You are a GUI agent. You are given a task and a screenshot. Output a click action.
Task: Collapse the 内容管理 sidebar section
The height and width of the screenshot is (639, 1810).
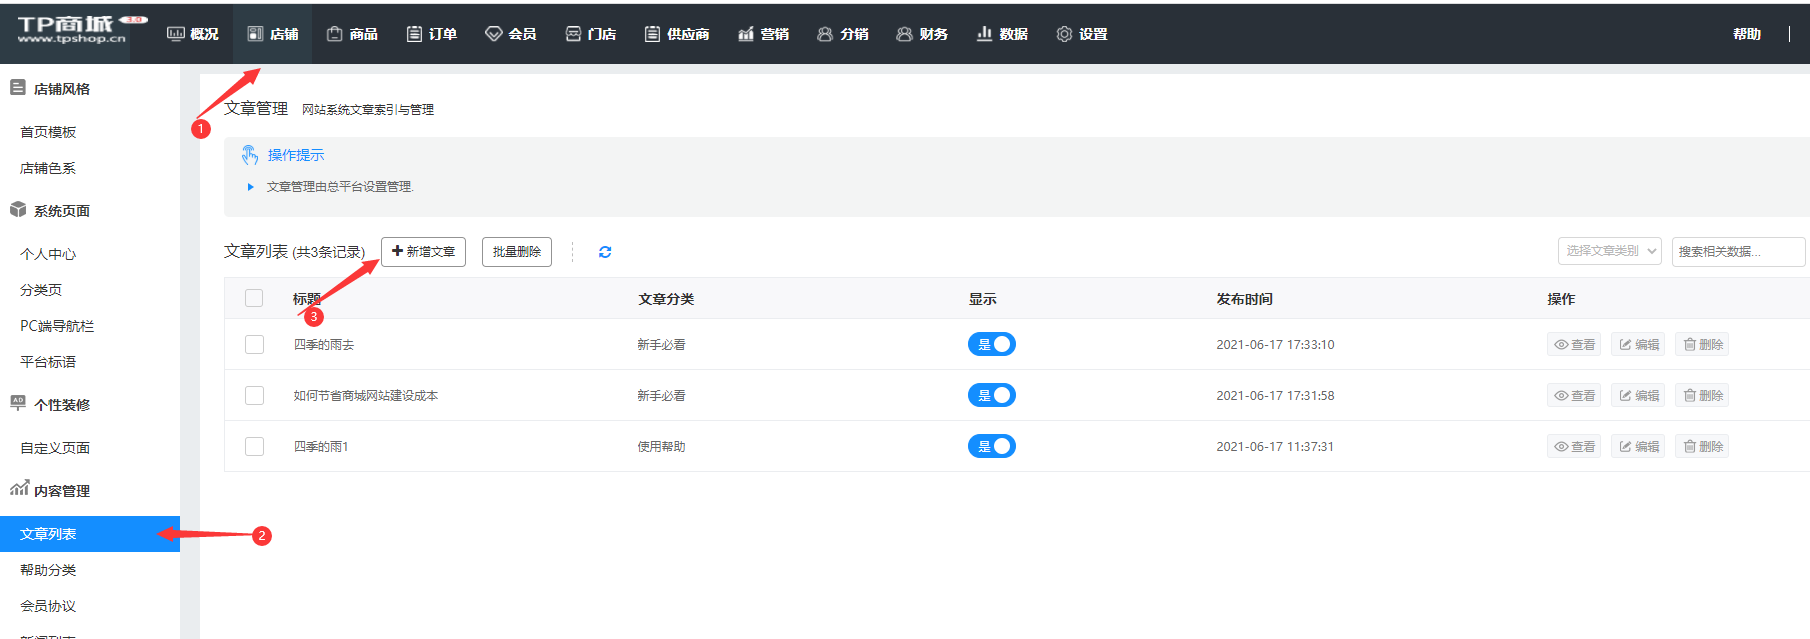[61, 491]
